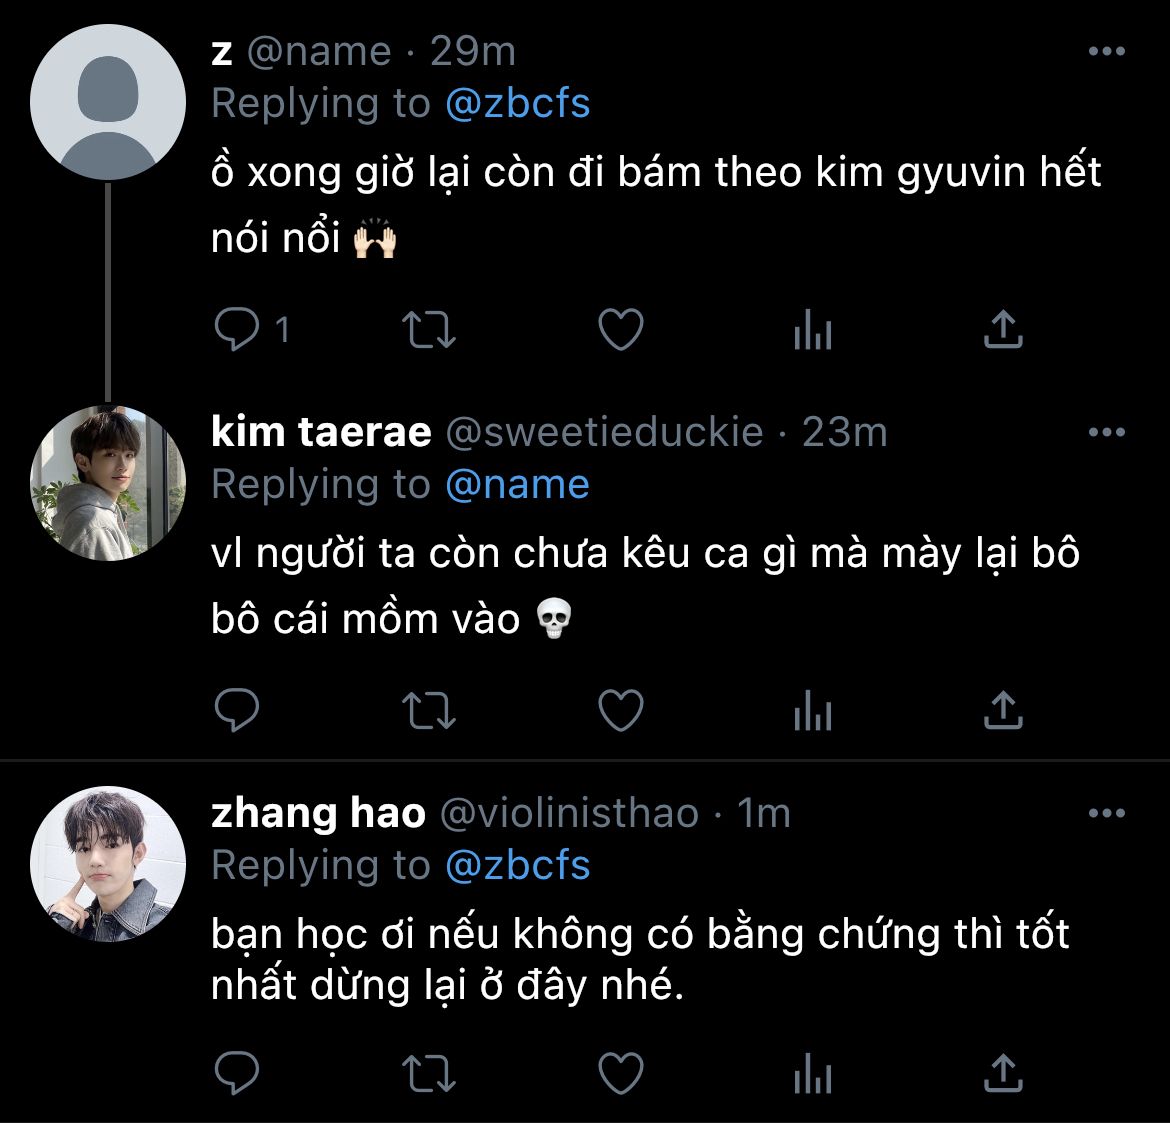Share kim taerae's tweet
This screenshot has width=1170, height=1123.
[x=1002, y=711]
